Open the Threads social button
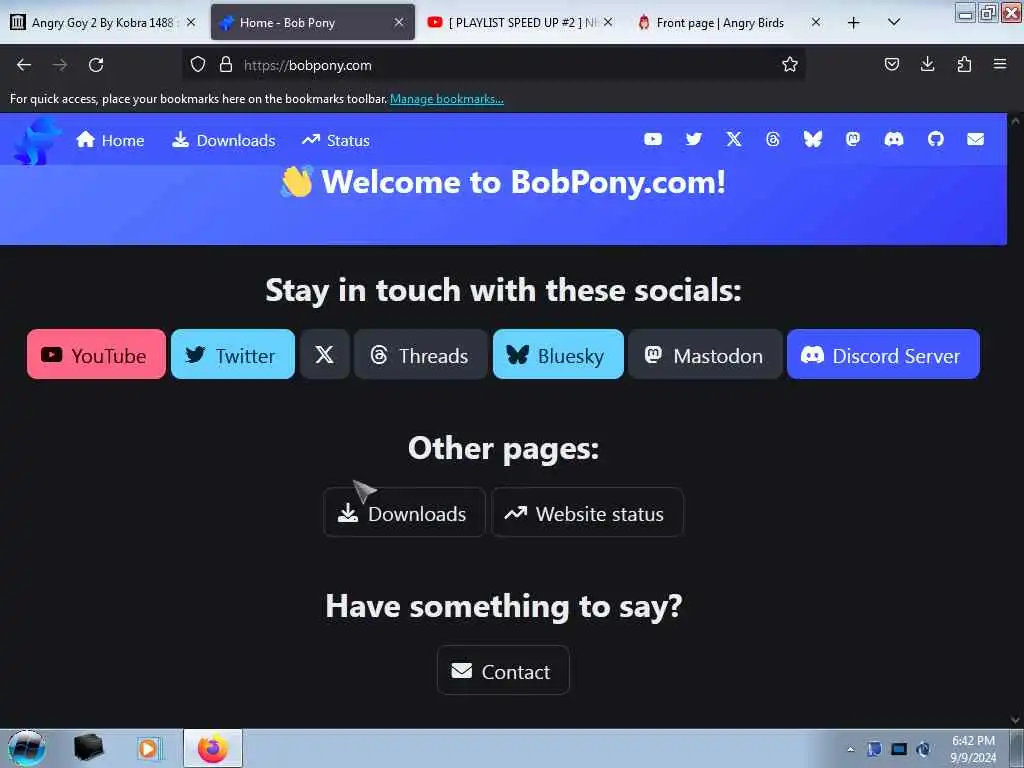Image resolution: width=1024 pixels, height=768 pixels. 421,355
